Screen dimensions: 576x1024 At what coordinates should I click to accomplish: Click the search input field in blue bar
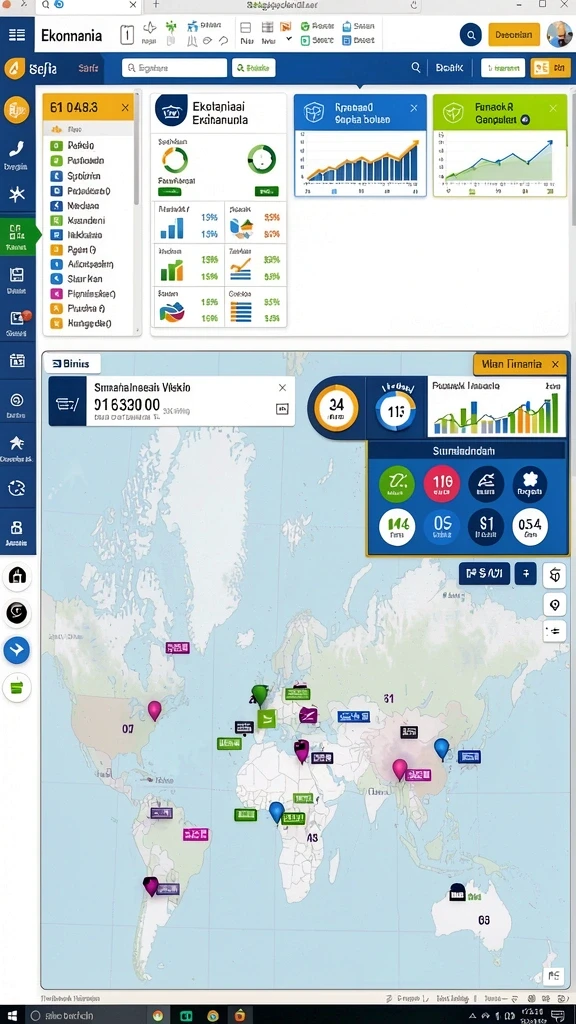tap(174, 67)
